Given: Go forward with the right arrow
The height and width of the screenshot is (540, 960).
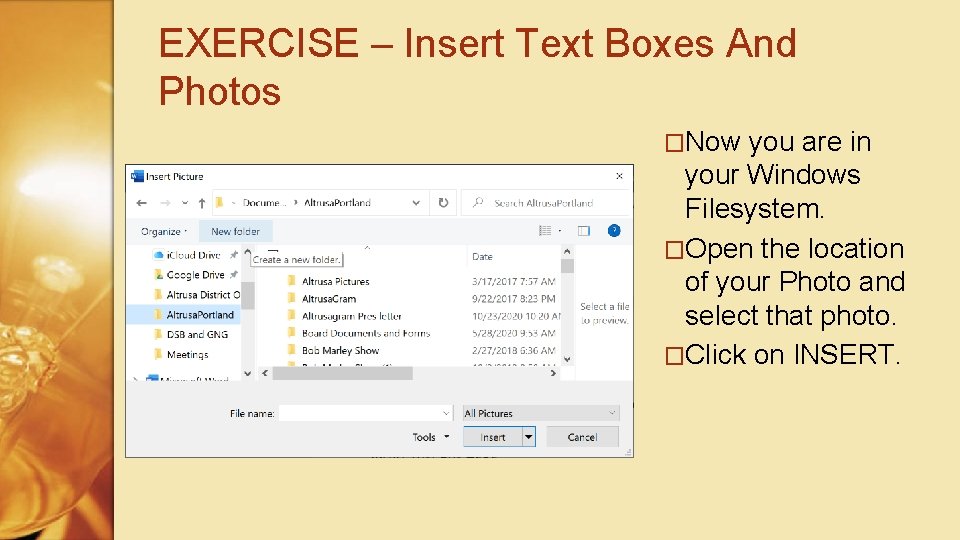Looking at the screenshot, I should pyautogui.click(x=165, y=203).
